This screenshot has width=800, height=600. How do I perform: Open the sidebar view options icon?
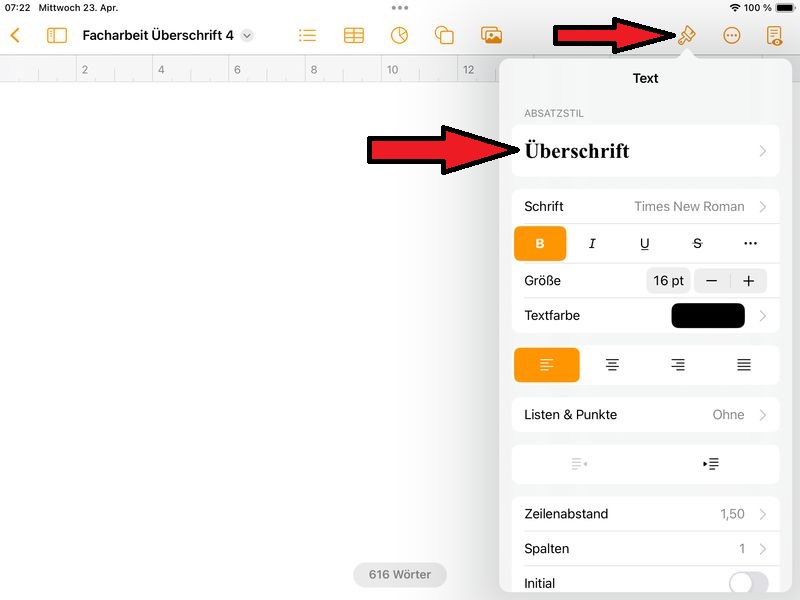point(57,35)
